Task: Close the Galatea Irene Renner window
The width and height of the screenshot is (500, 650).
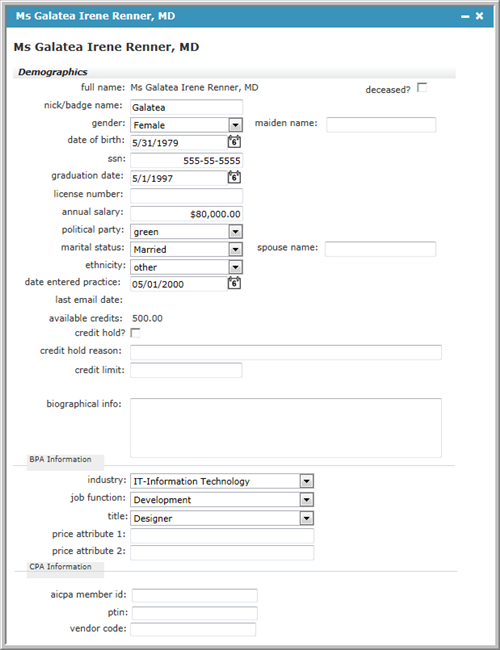Action: (480, 16)
